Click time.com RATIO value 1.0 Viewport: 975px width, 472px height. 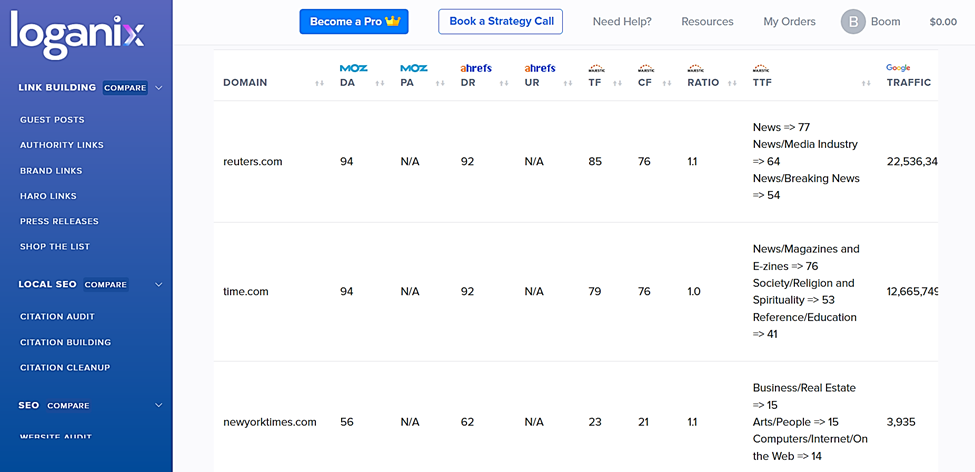pyautogui.click(x=693, y=292)
